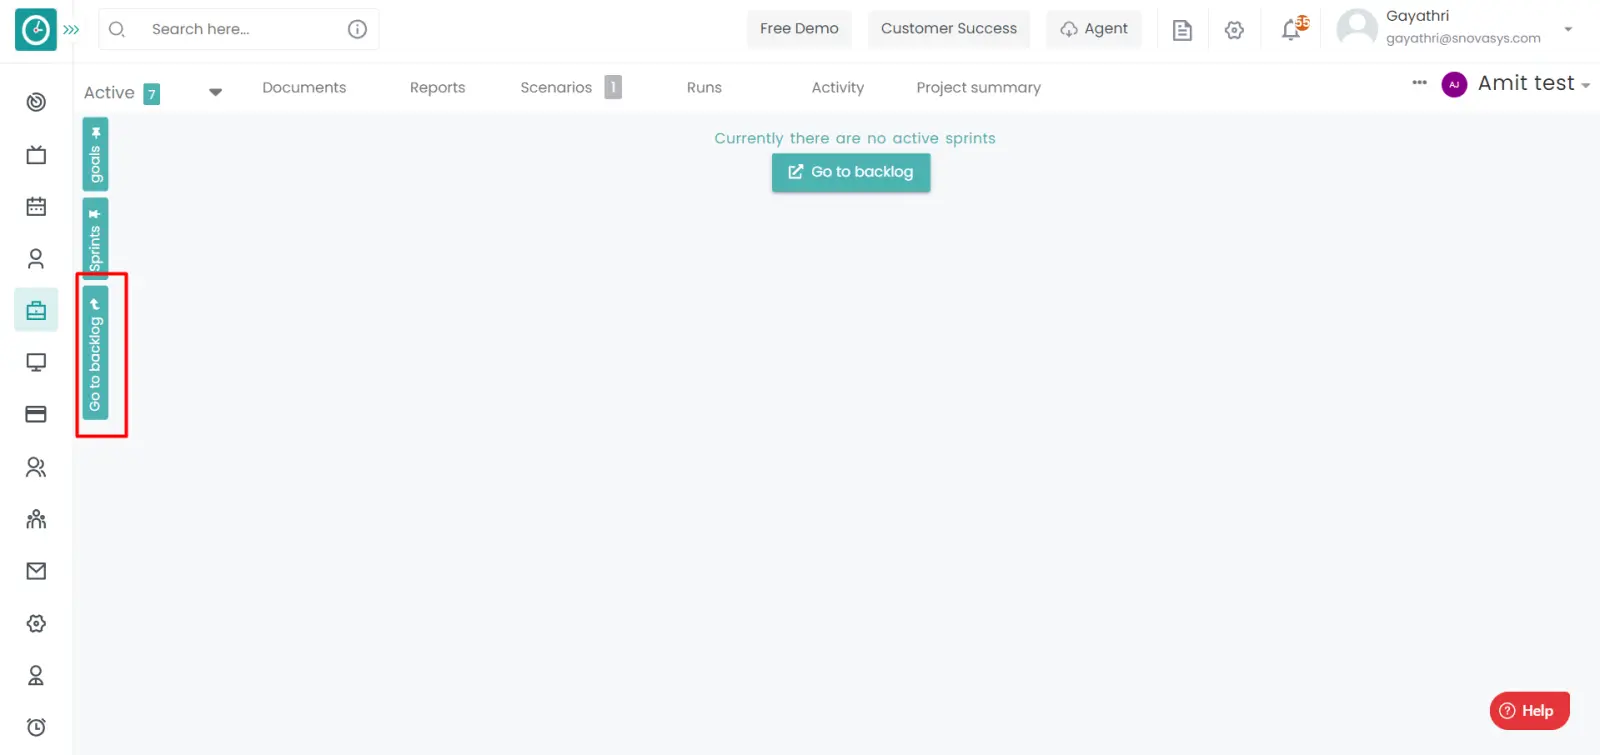Toggle the pinned goals side tab
This screenshot has width=1600, height=755.
(x=95, y=154)
